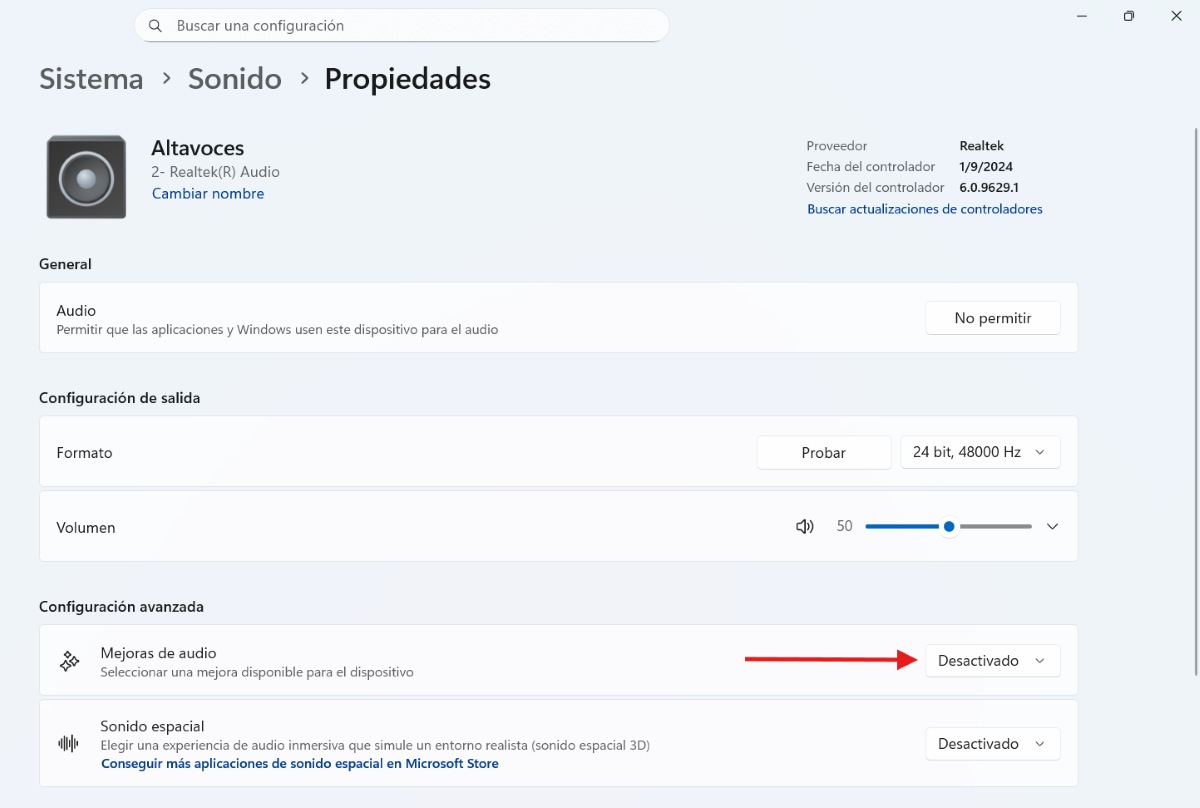Click the "Buscar una configuración" search field
Screen dimensions: 1200x808
pos(400,25)
